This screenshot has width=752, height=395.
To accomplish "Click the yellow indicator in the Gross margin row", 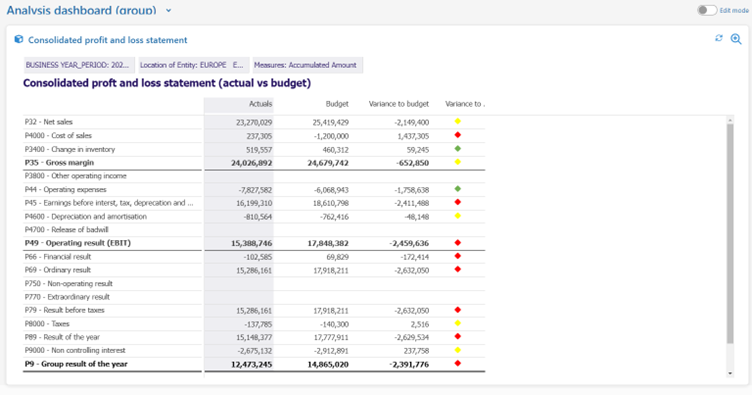I will point(458,162).
